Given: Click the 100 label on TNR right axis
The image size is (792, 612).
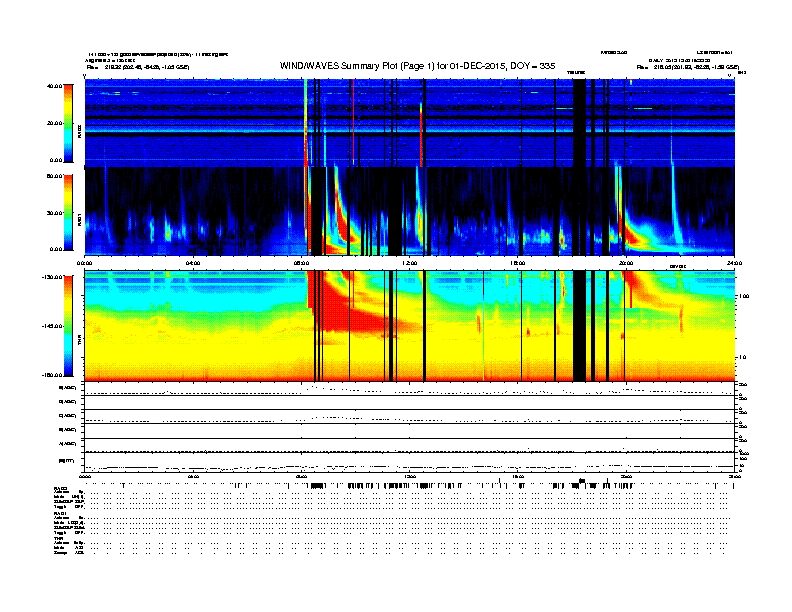Looking at the screenshot, I should pyautogui.click(x=744, y=296).
